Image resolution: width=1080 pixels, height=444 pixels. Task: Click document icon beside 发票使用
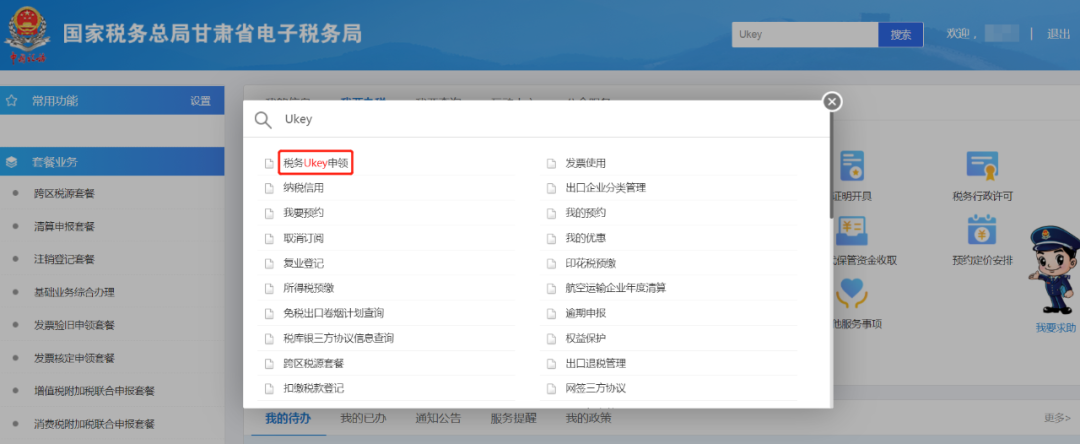click(551, 163)
